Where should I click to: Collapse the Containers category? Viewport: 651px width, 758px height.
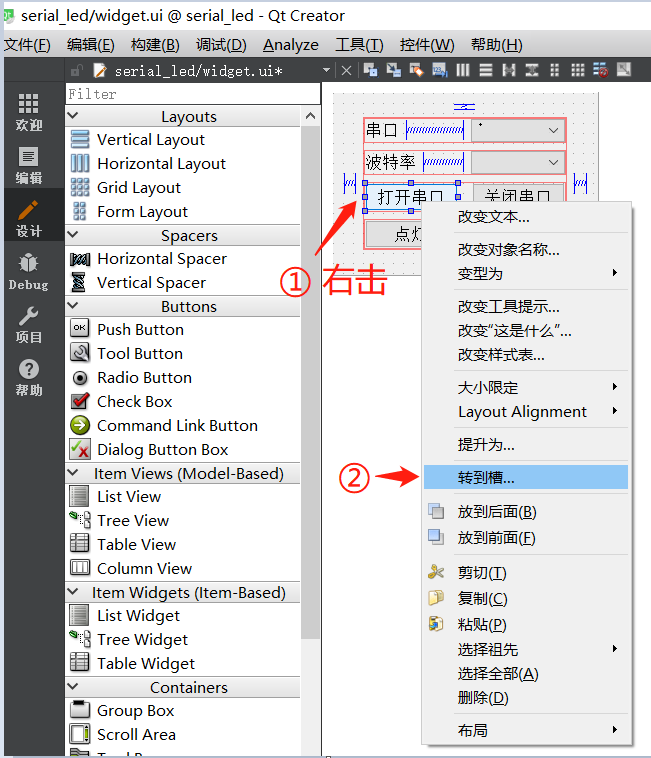click(73, 686)
